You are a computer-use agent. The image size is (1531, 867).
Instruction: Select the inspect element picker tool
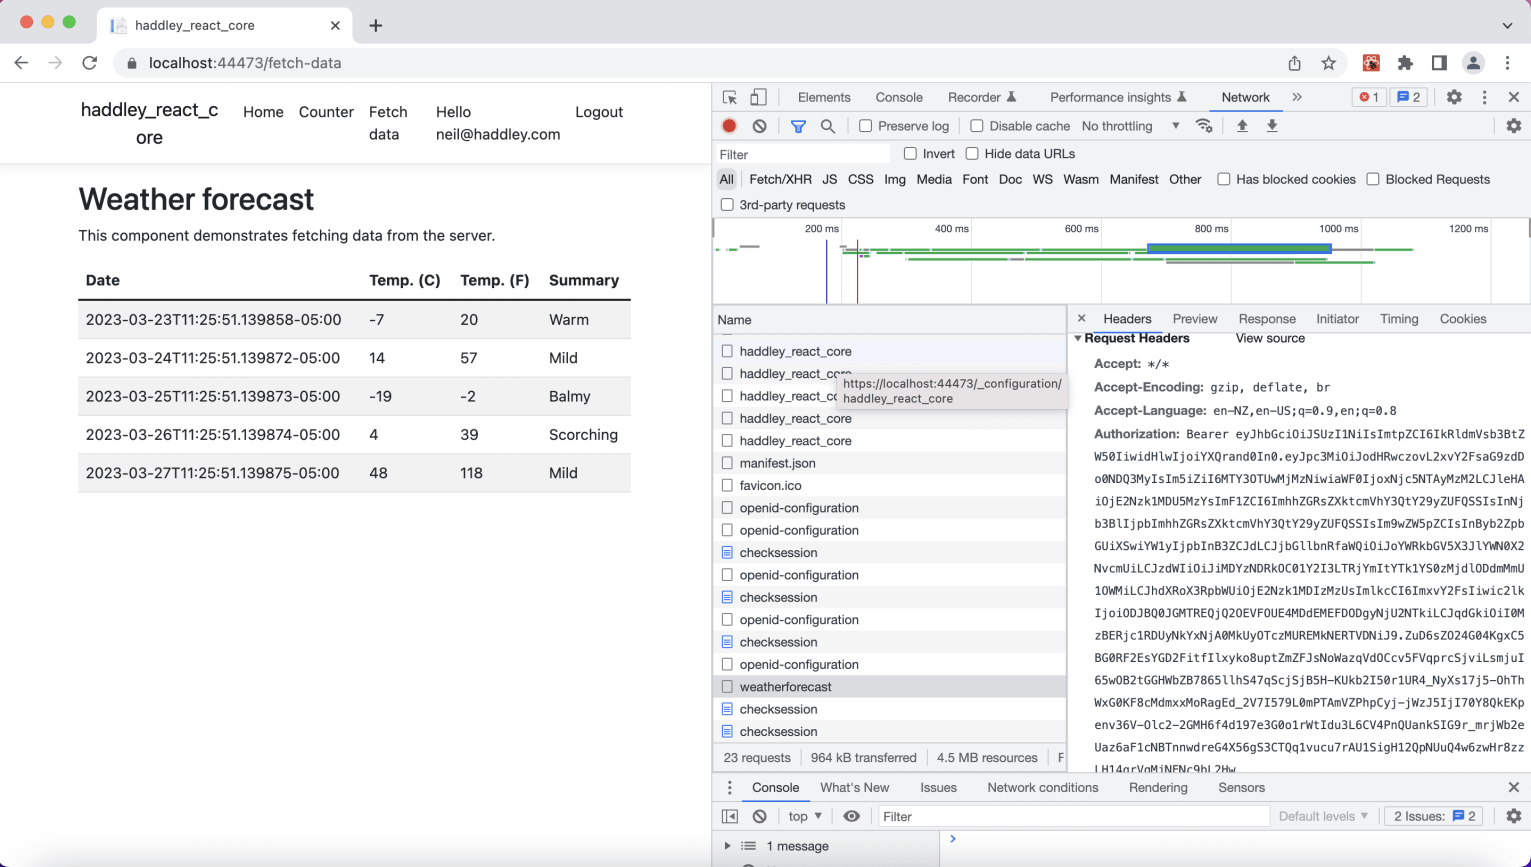(730, 97)
